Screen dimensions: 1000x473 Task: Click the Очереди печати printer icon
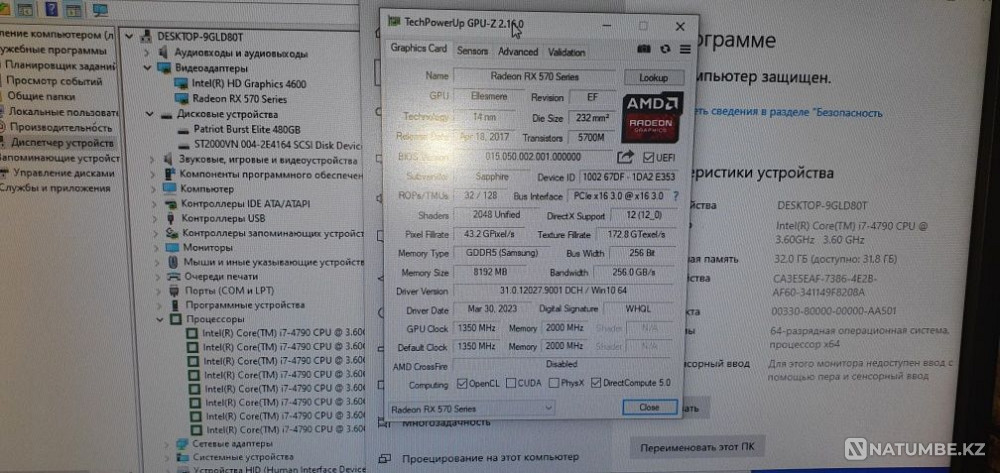(173, 277)
